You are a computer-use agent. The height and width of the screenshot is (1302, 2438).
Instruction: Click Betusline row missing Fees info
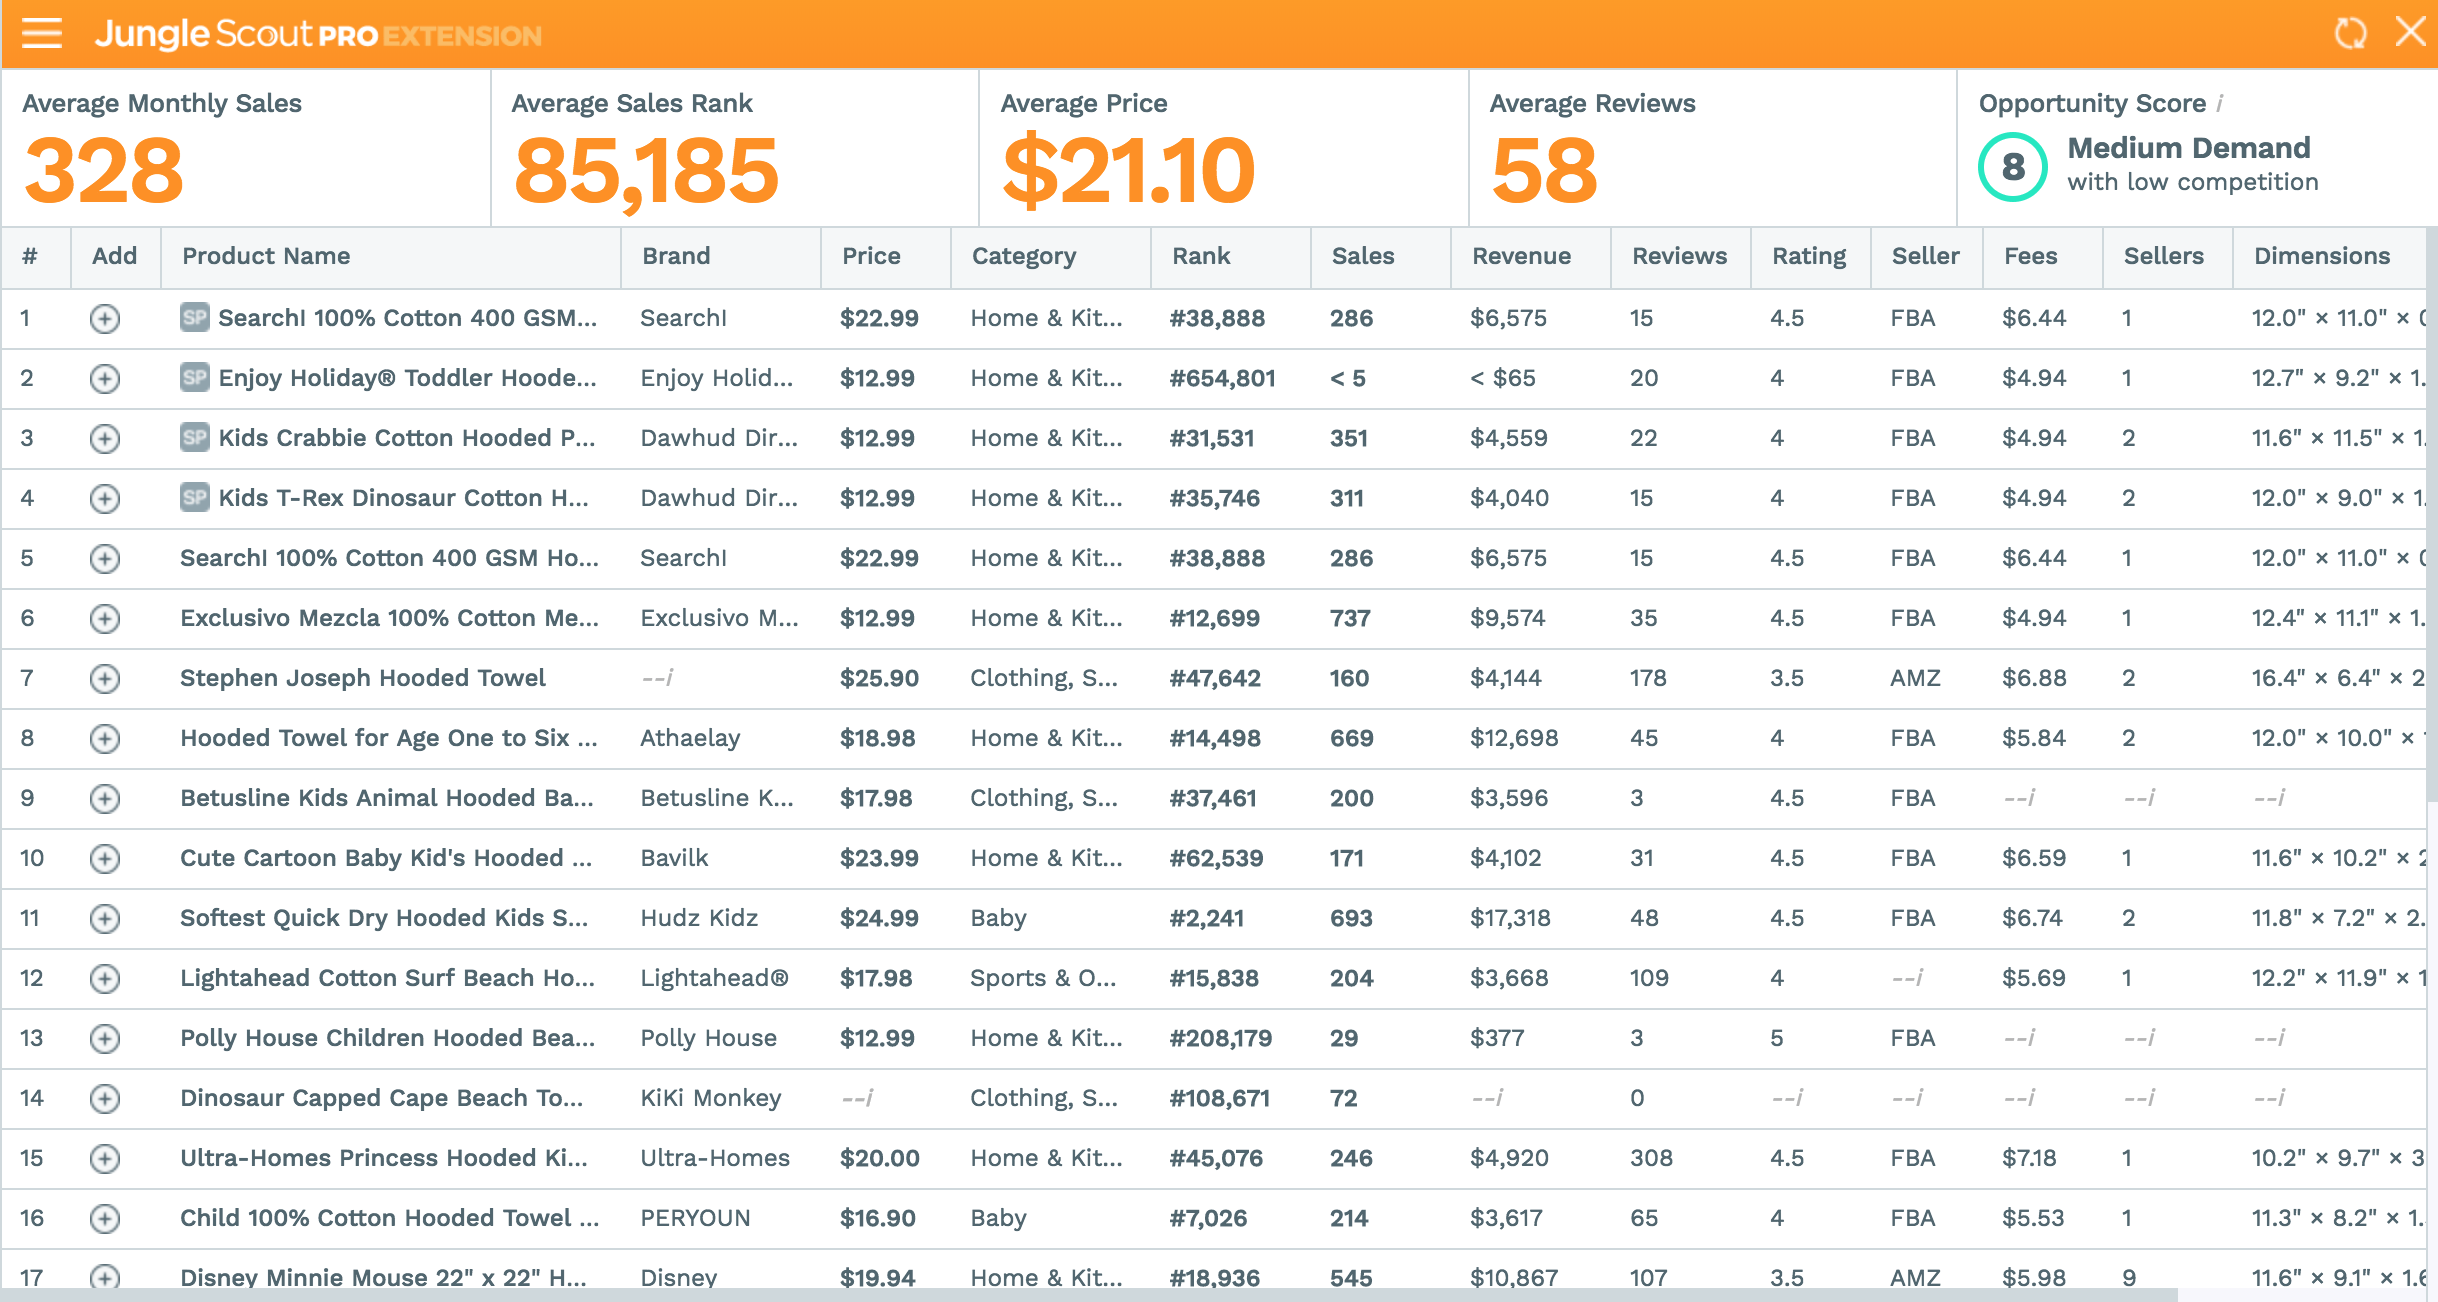tap(2019, 798)
